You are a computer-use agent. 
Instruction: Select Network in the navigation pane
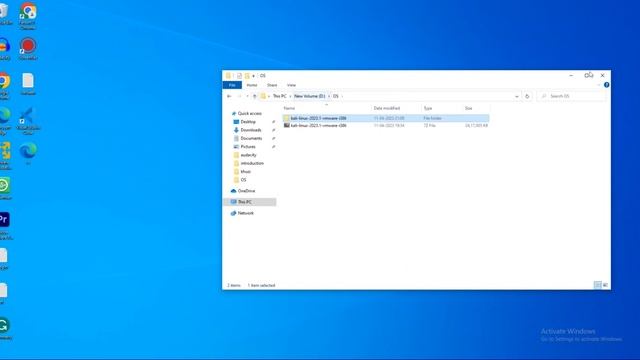pos(245,213)
